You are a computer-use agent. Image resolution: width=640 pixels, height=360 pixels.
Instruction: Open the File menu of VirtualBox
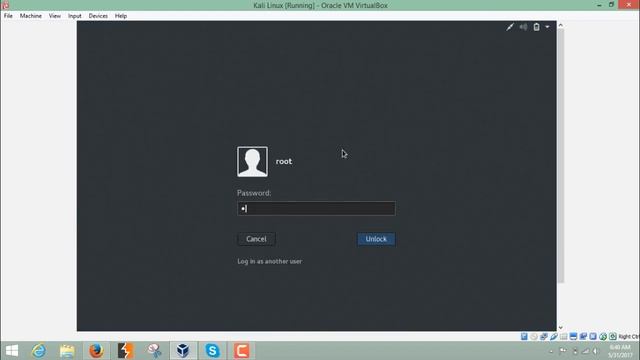8,16
